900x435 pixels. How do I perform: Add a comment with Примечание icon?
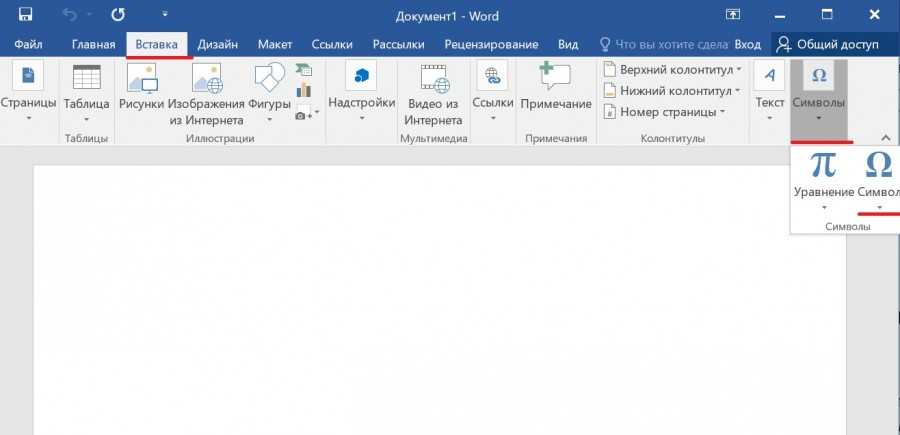click(556, 80)
